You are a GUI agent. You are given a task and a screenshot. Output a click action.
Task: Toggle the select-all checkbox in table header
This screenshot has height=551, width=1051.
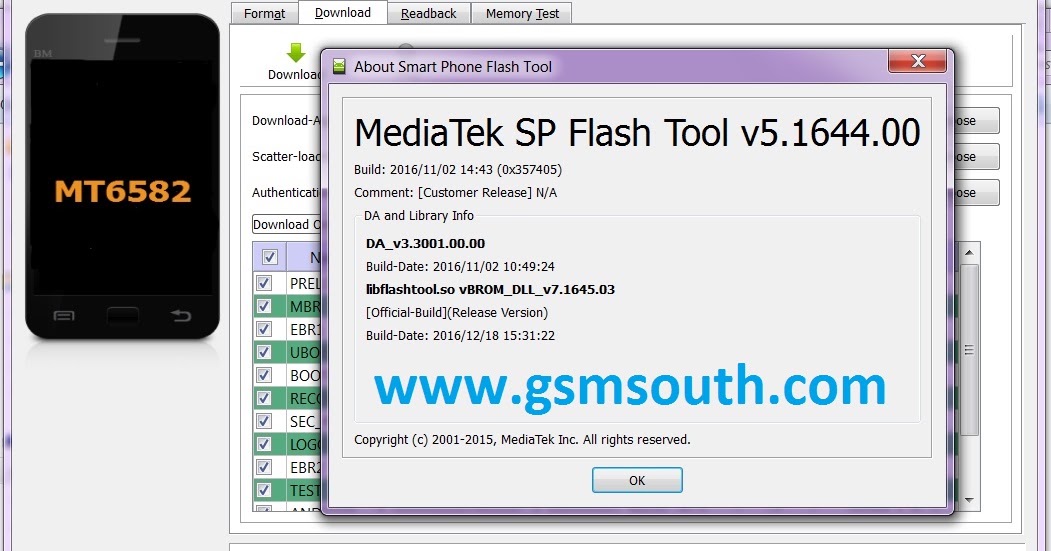tap(269, 257)
